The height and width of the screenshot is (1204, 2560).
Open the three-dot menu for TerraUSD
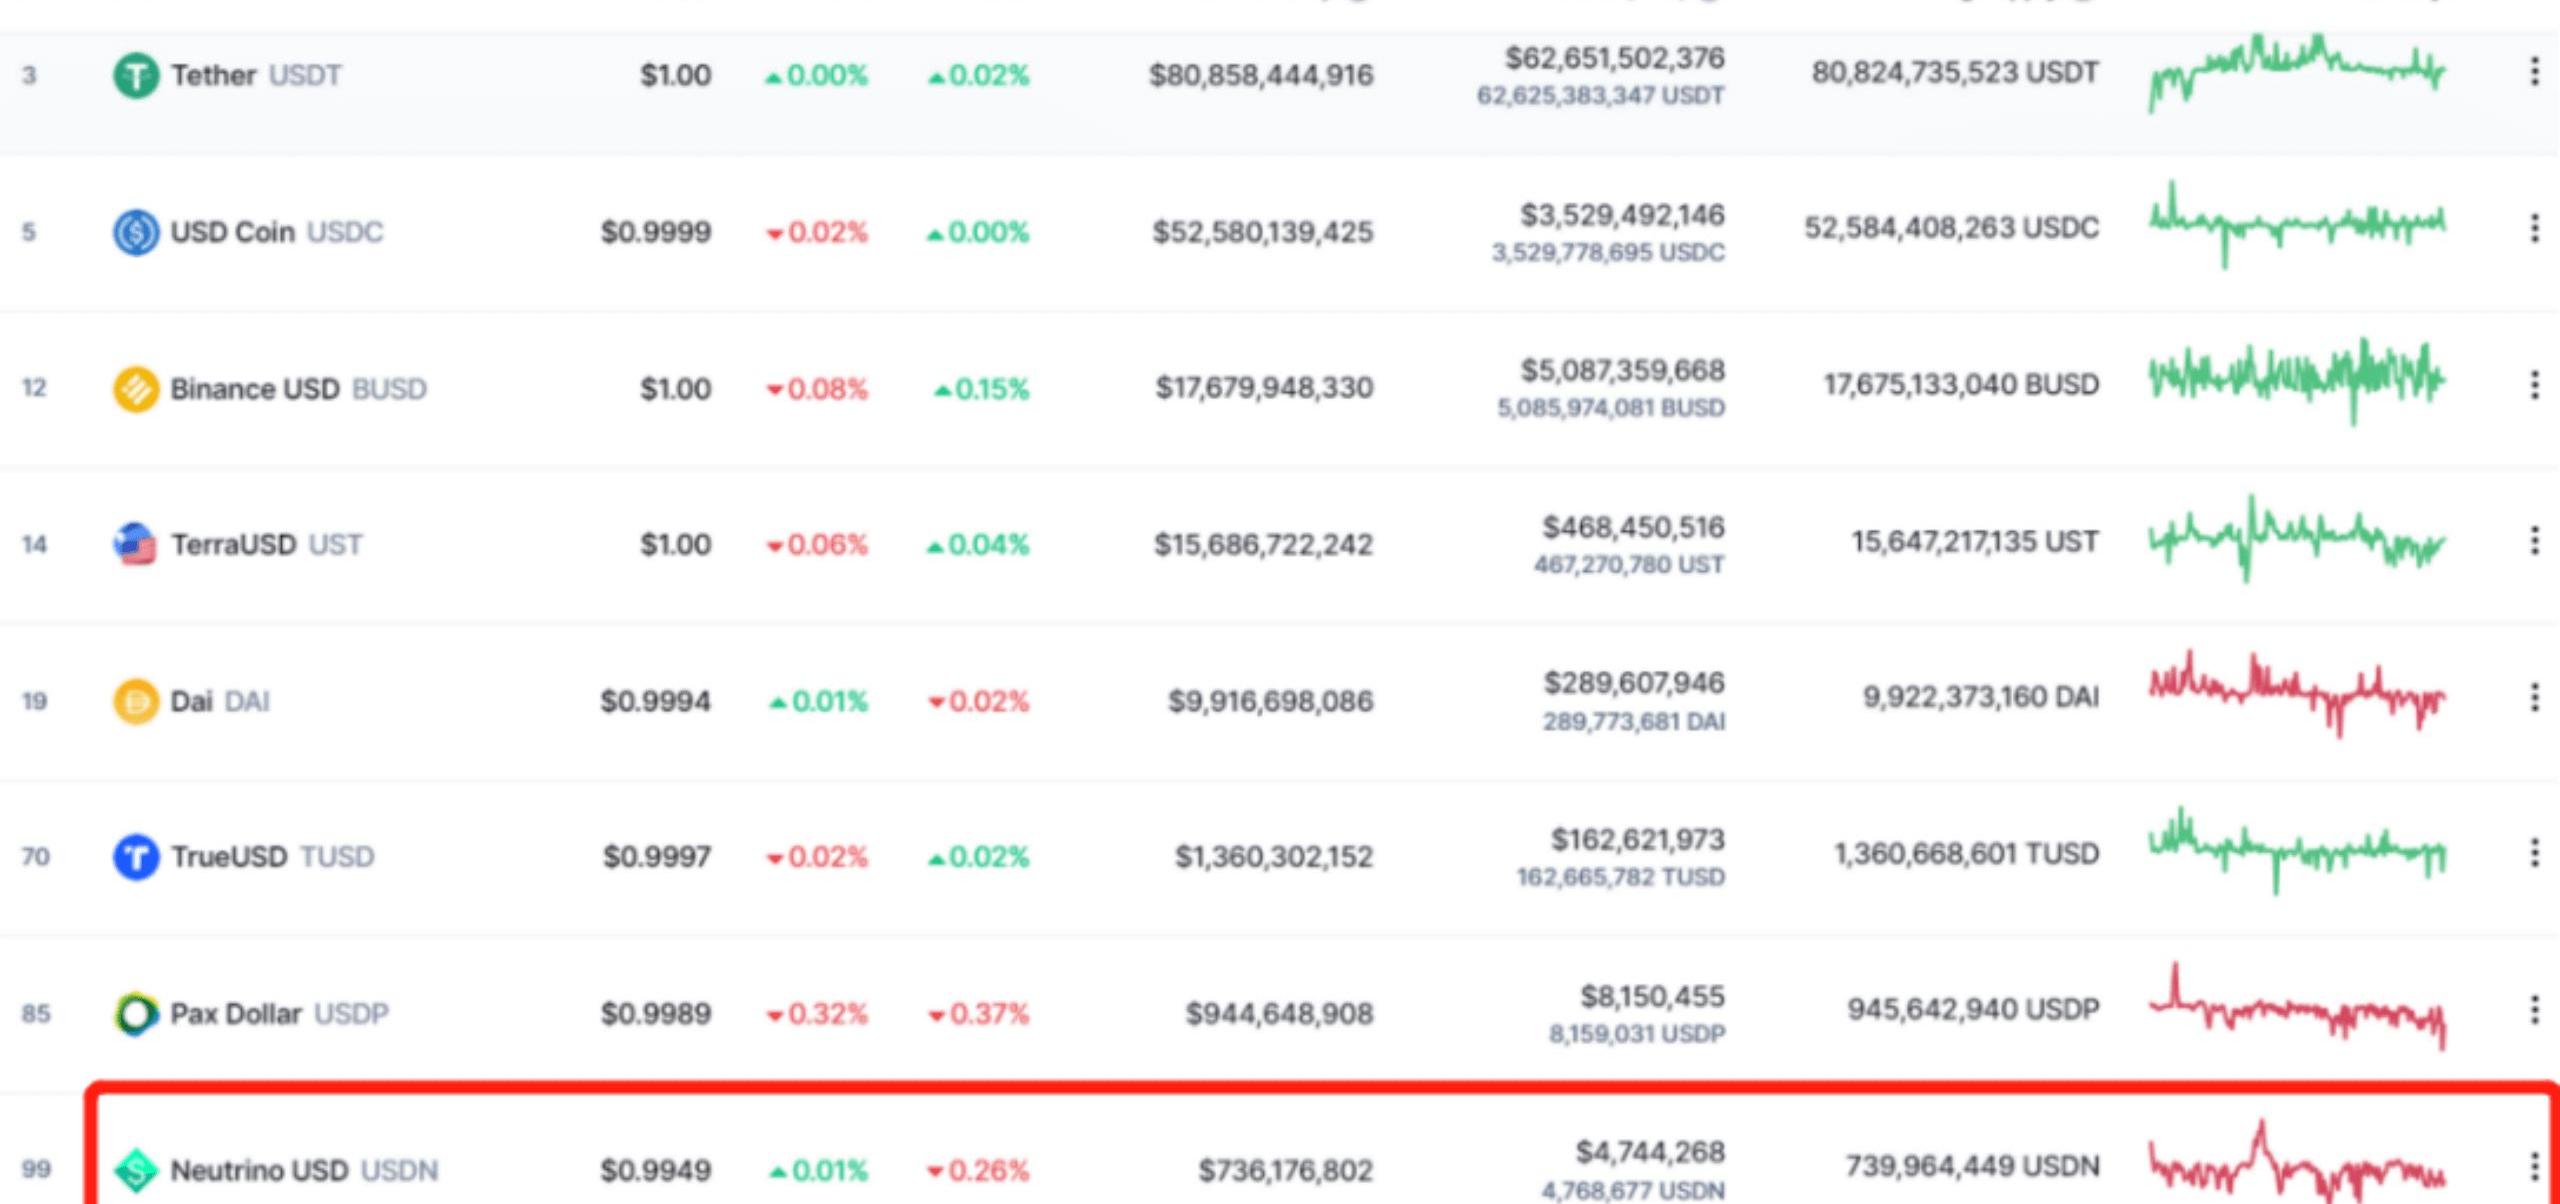(x=2534, y=541)
